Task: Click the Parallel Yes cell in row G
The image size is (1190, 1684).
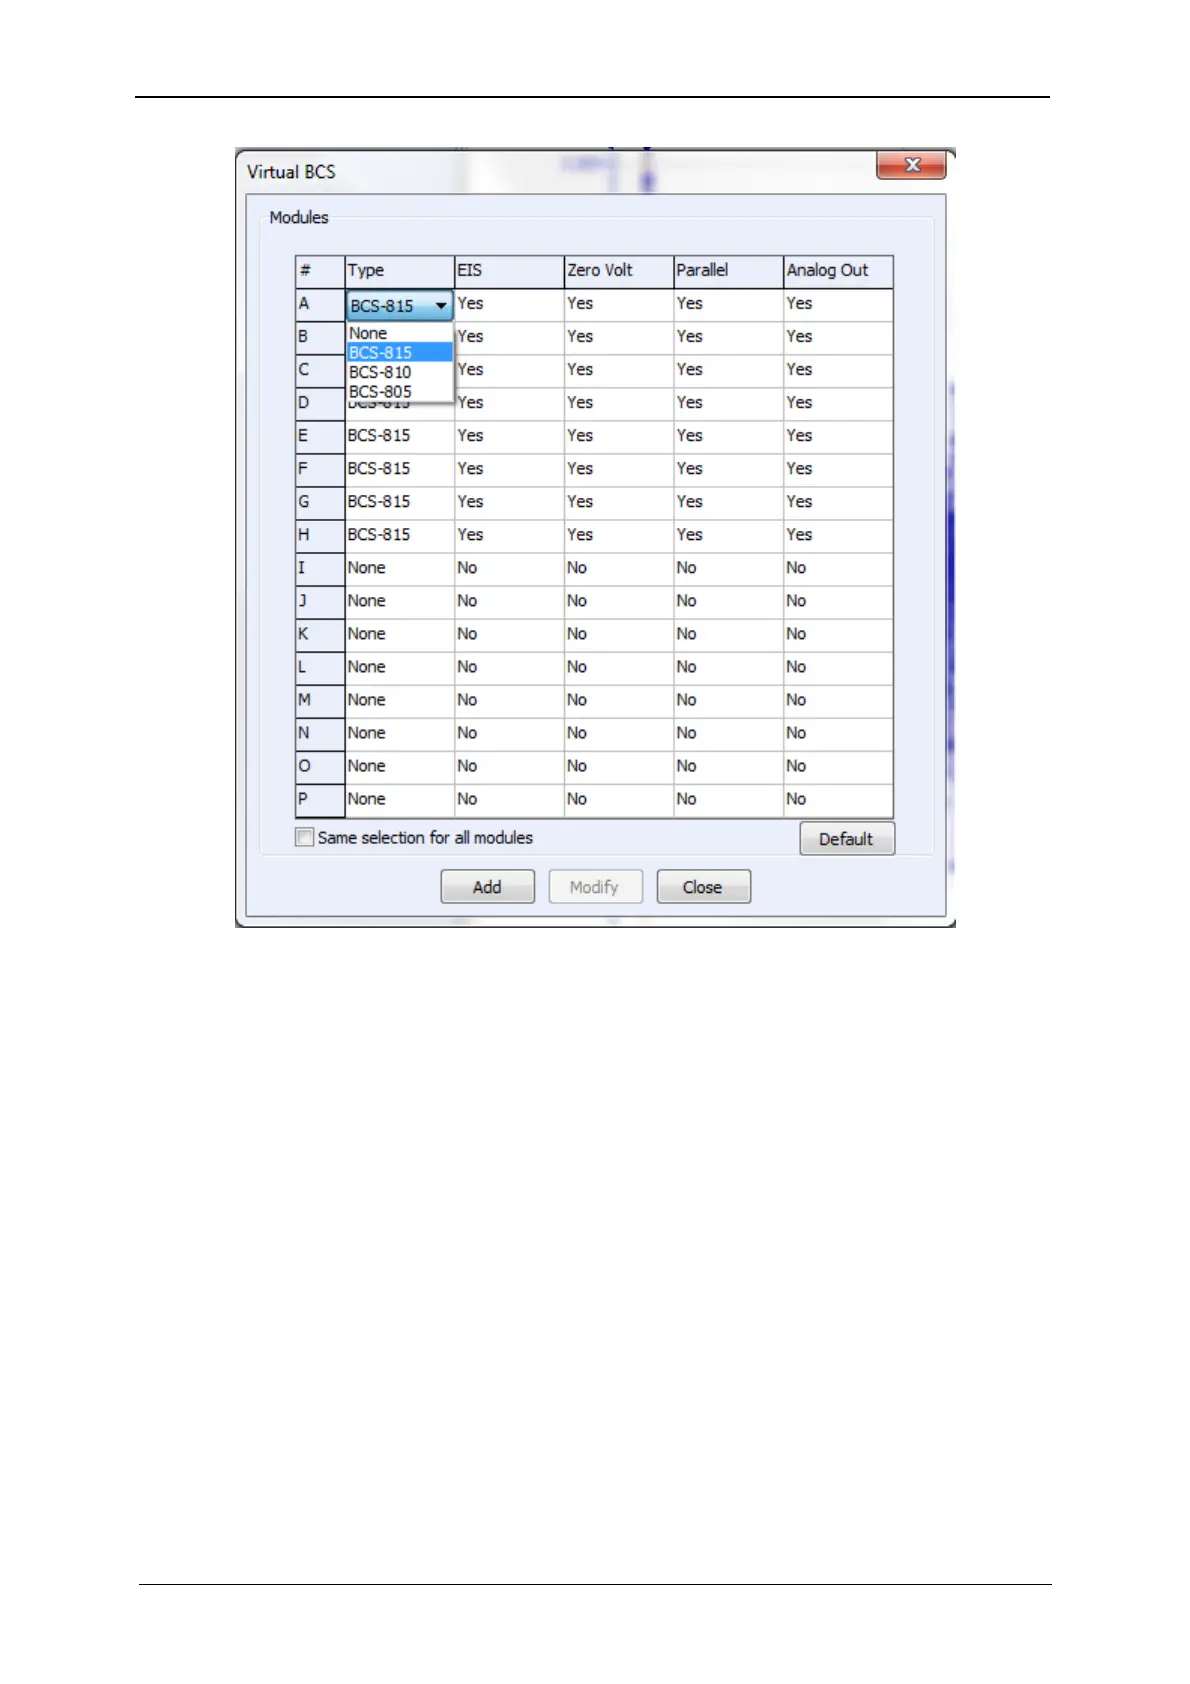Action: (x=729, y=502)
